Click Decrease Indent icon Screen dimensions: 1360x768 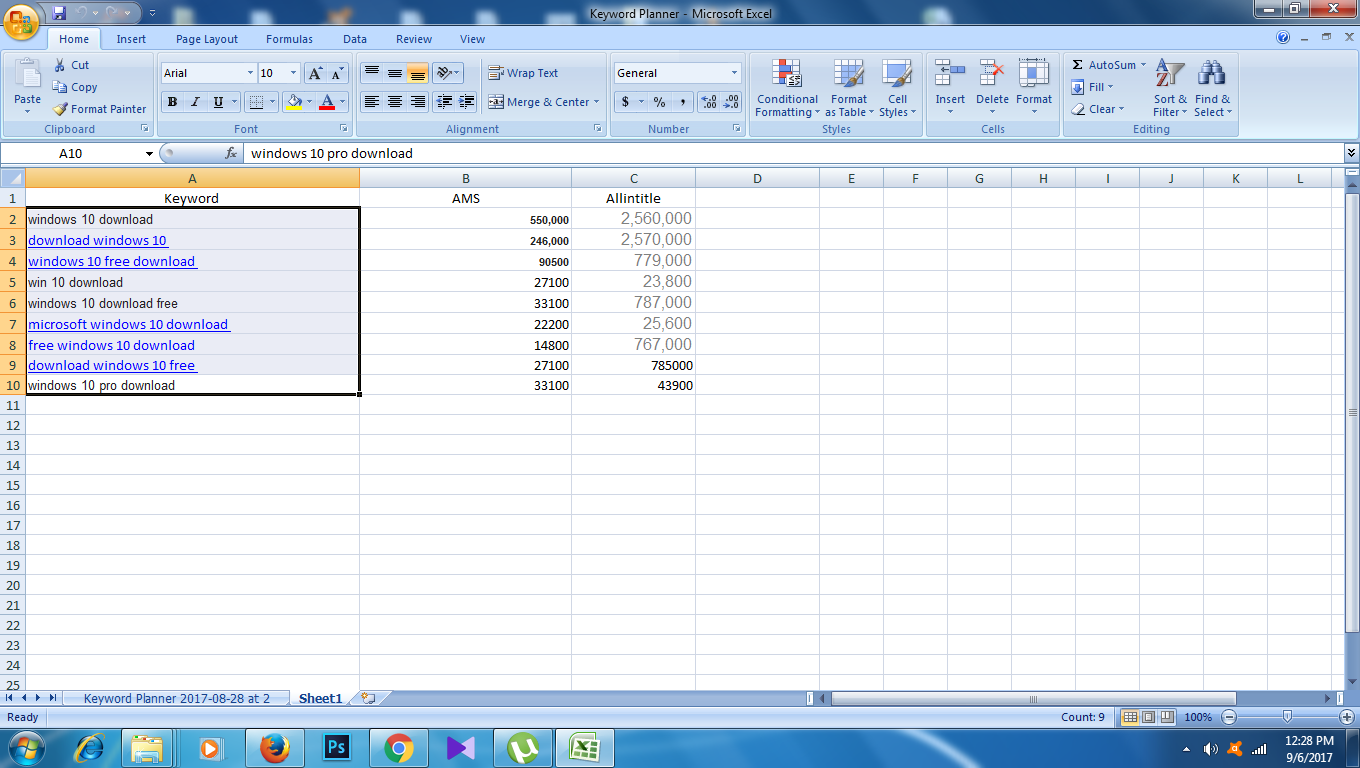pos(444,102)
